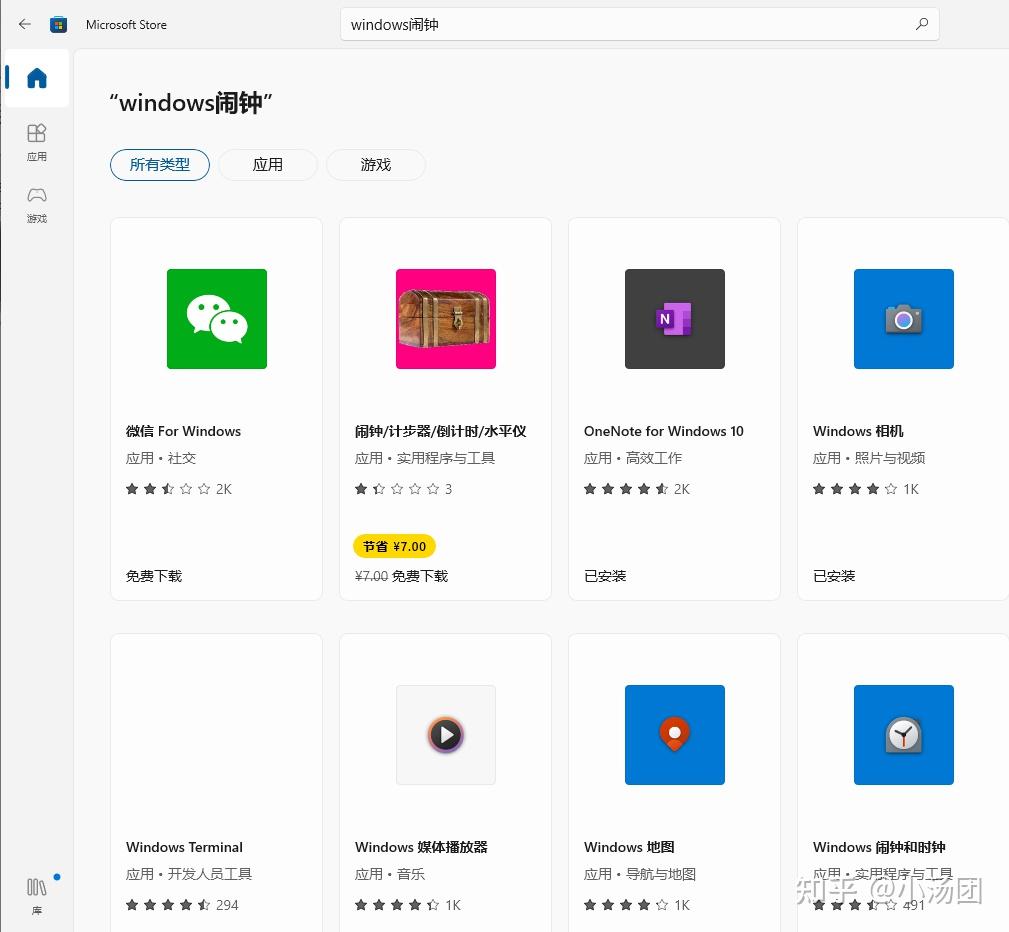Click the treasure chest app icon
Image resolution: width=1009 pixels, height=932 pixels.
pos(446,319)
